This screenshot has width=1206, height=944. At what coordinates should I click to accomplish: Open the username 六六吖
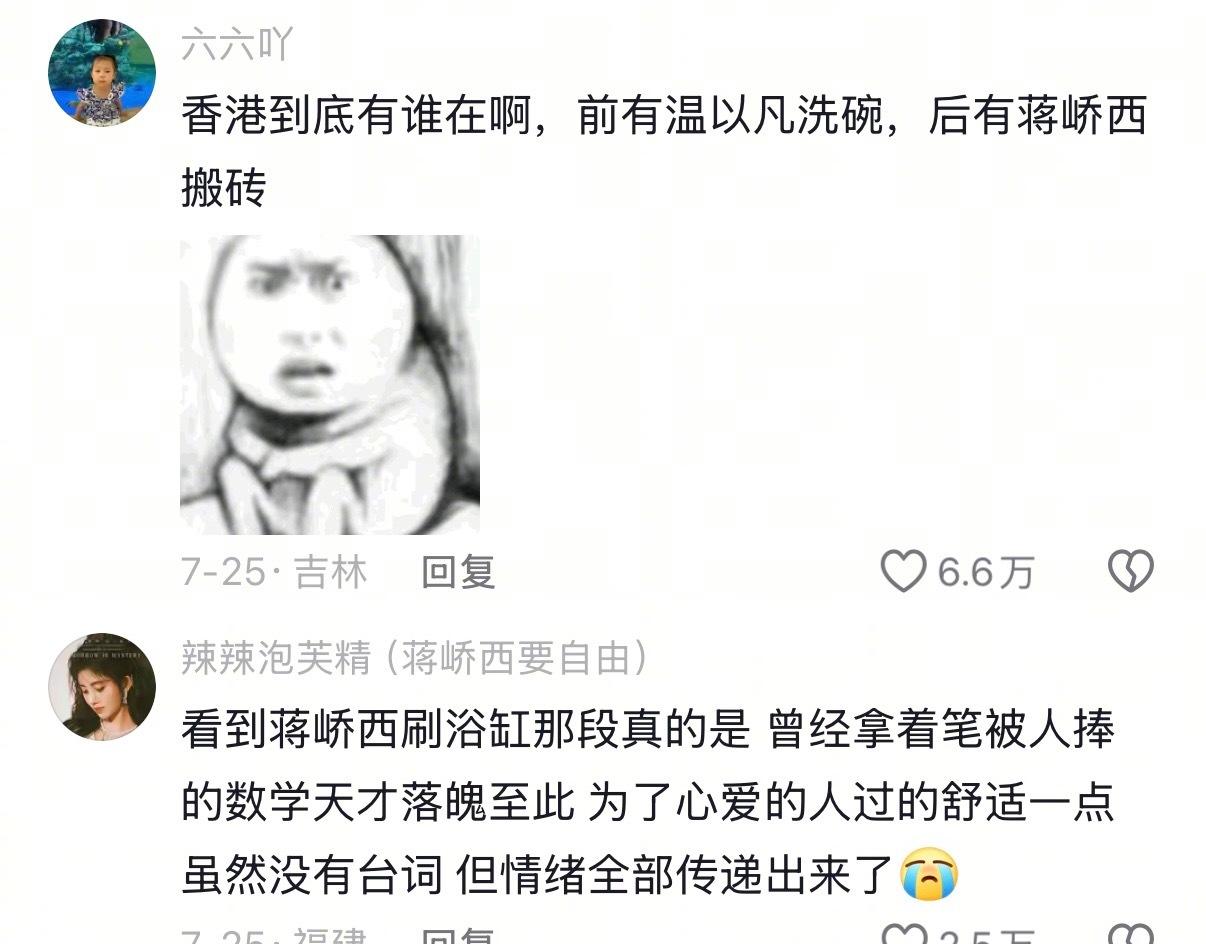click(237, 44)
